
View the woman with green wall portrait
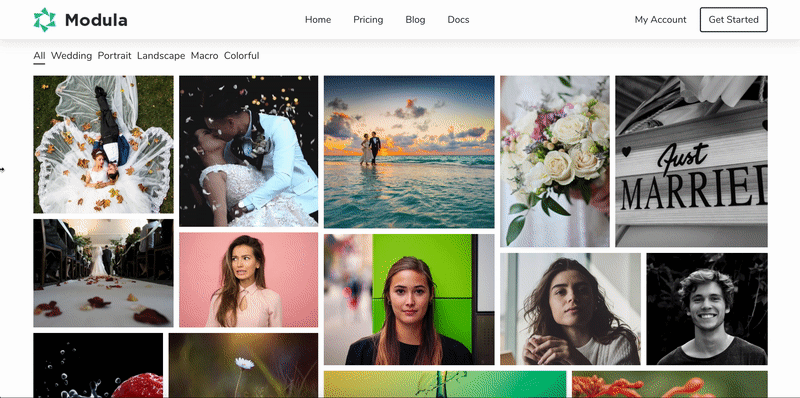409,300
